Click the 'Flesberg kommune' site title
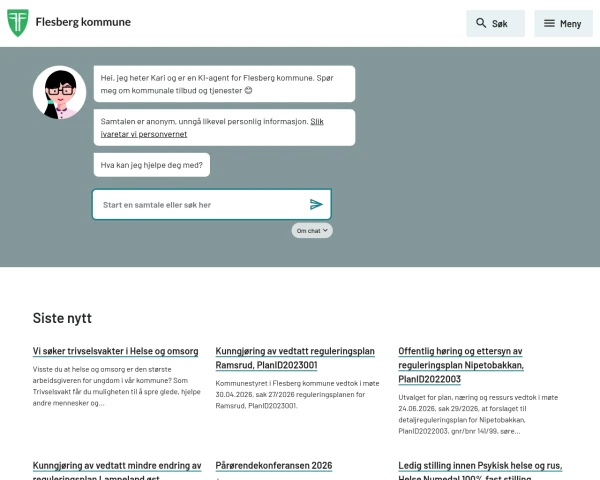The width and height of the screenshot is (600, 480). [83, 22]
